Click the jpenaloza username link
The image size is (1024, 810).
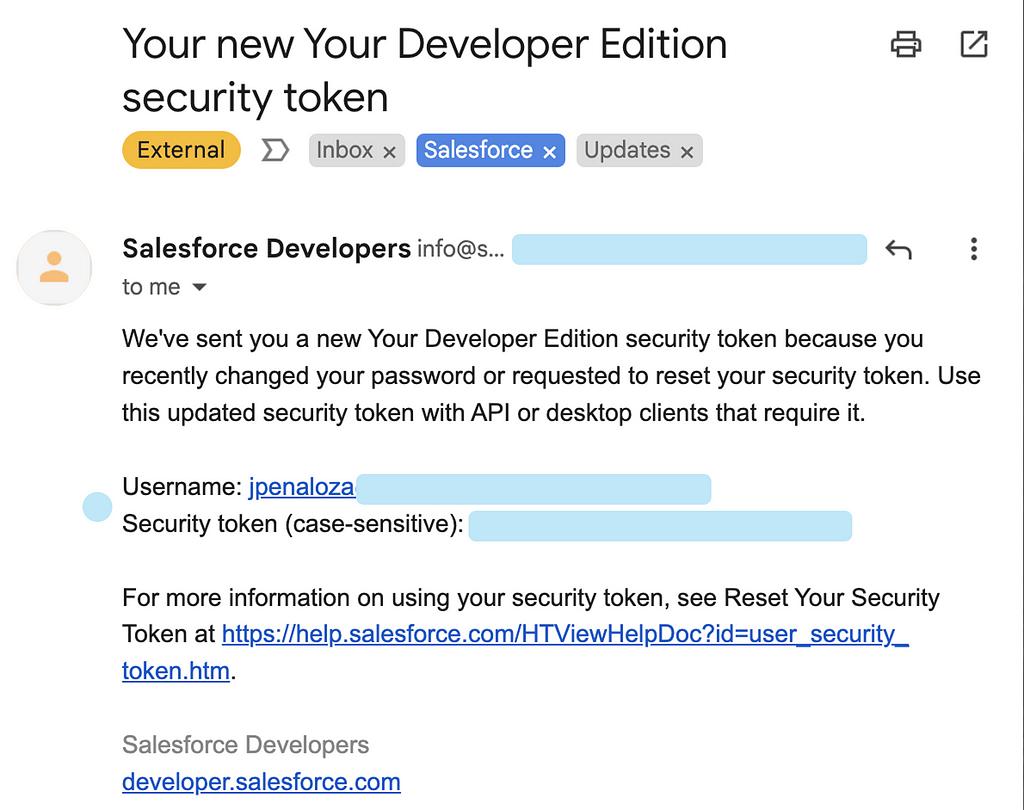coord(301,487)
